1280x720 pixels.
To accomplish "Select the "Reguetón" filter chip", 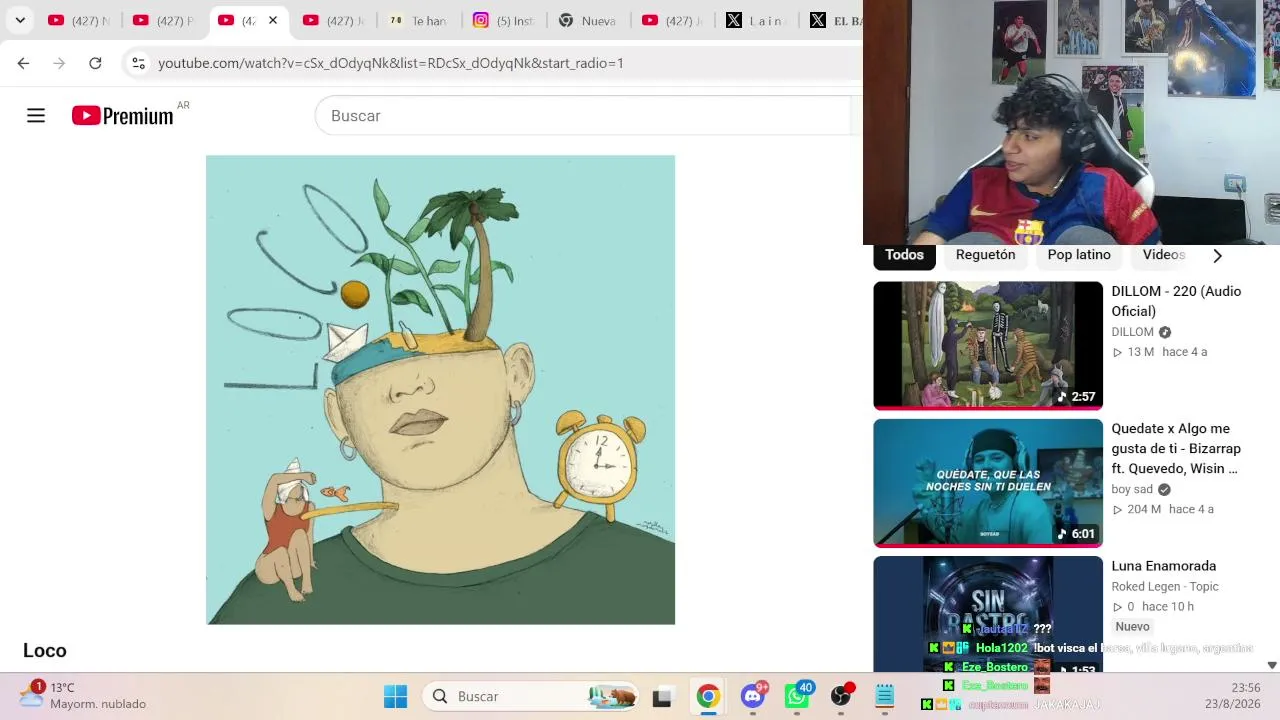I will (985, 255).
